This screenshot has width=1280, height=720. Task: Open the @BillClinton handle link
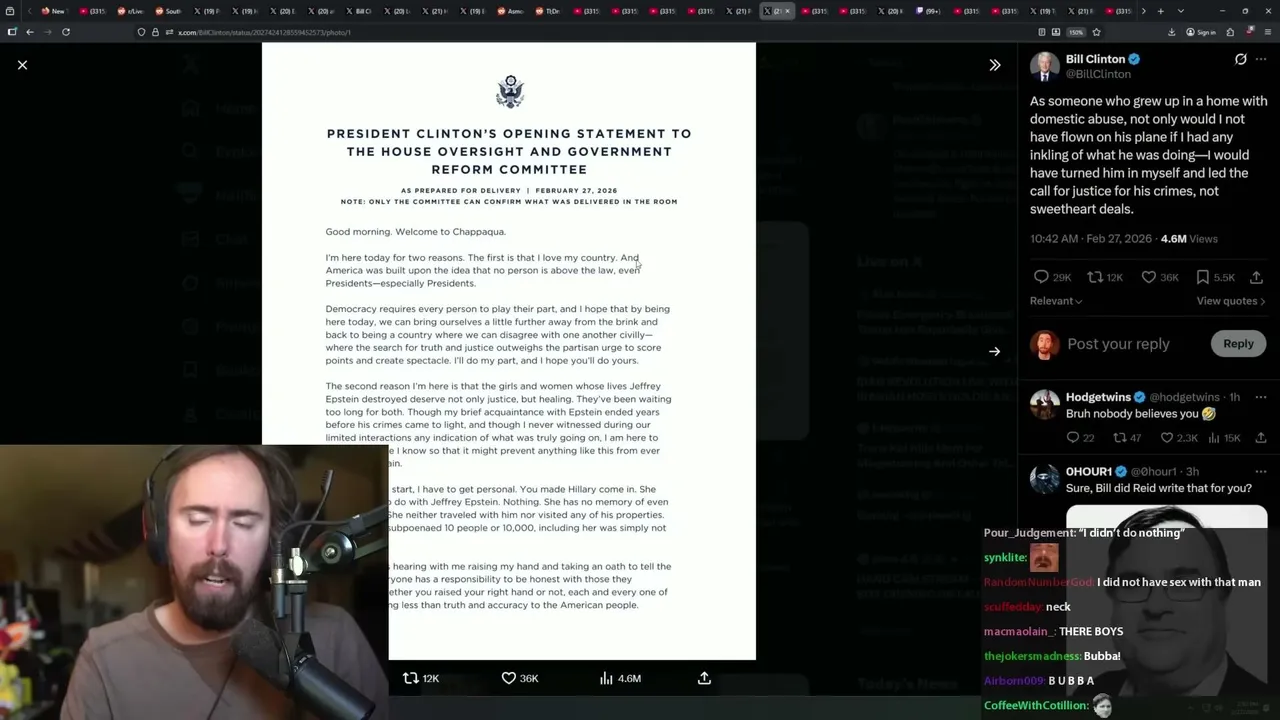click(x=1098, y=74)
